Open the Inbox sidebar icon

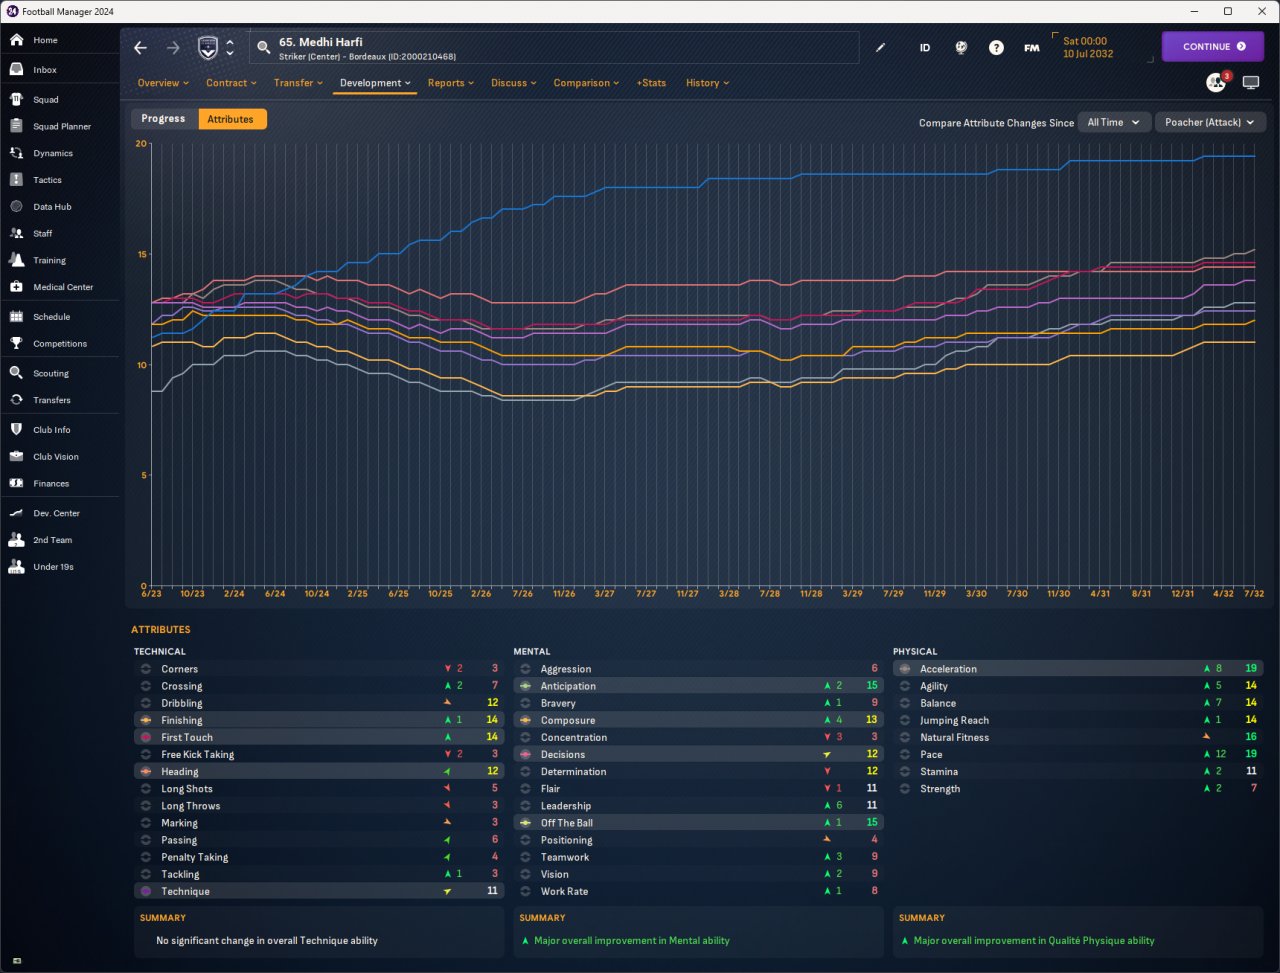tap(16, 70)
